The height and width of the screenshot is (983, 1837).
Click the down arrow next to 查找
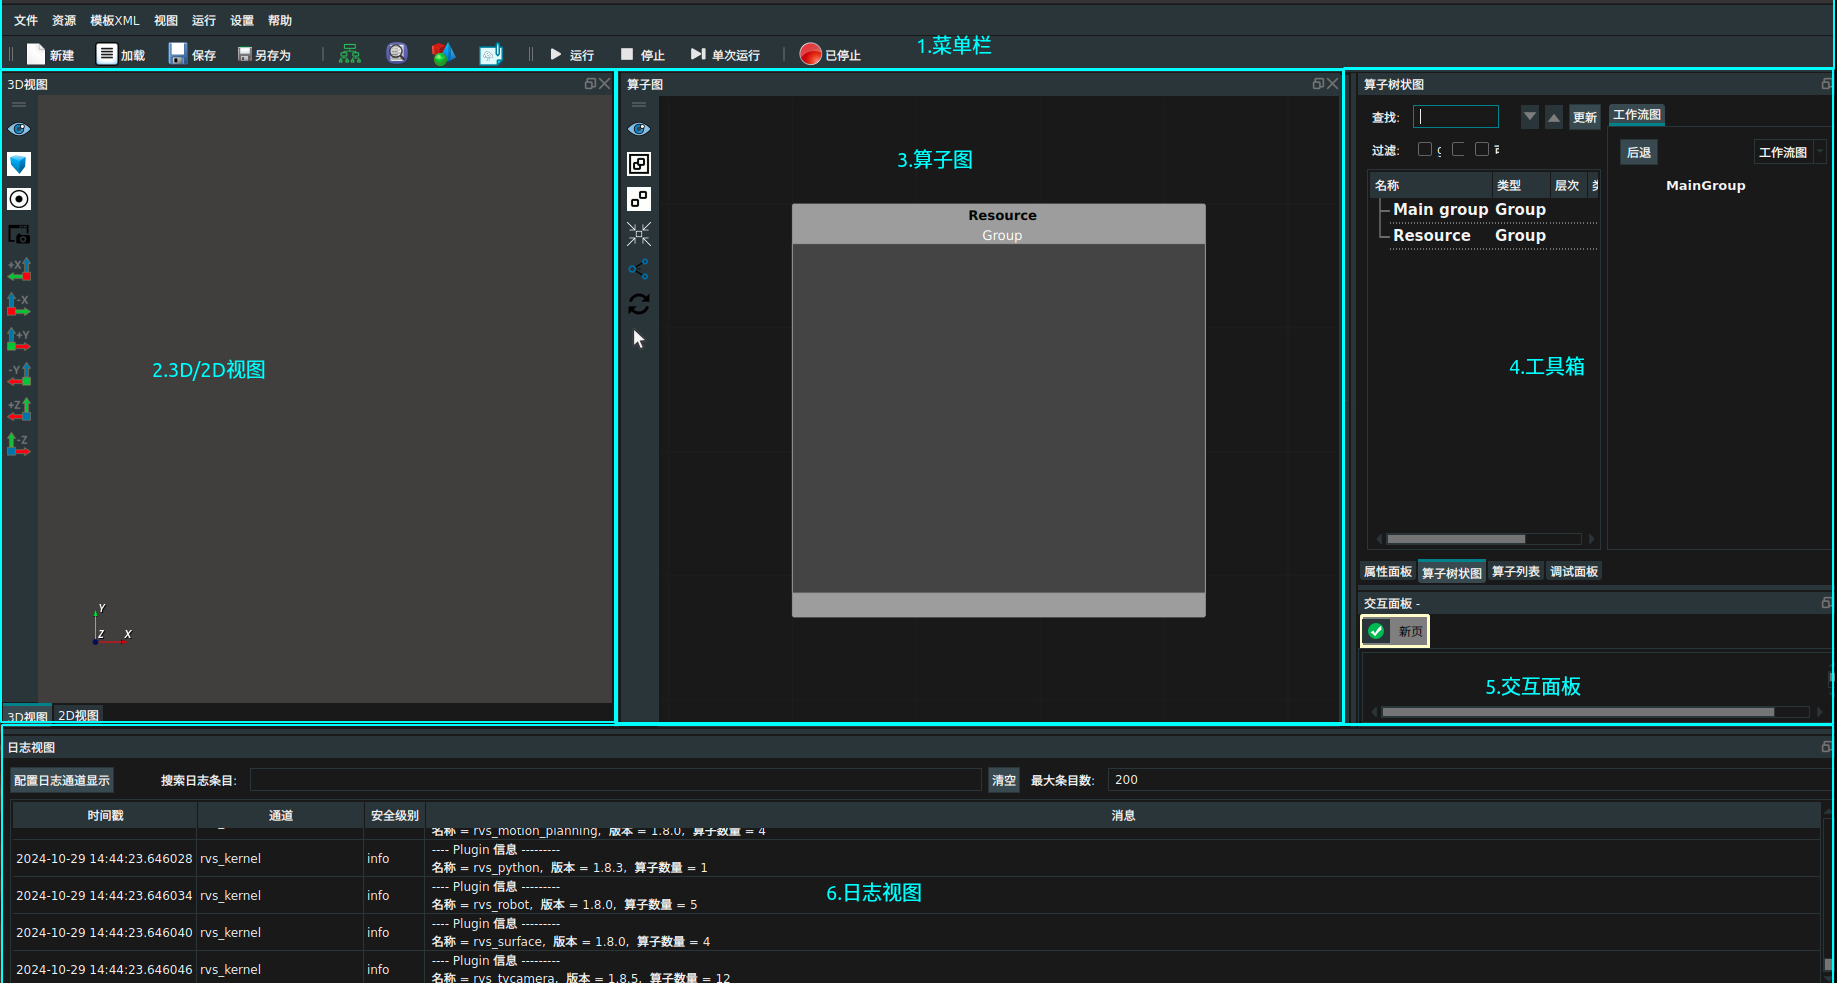pyautogui.click(x=1530, y=117)
